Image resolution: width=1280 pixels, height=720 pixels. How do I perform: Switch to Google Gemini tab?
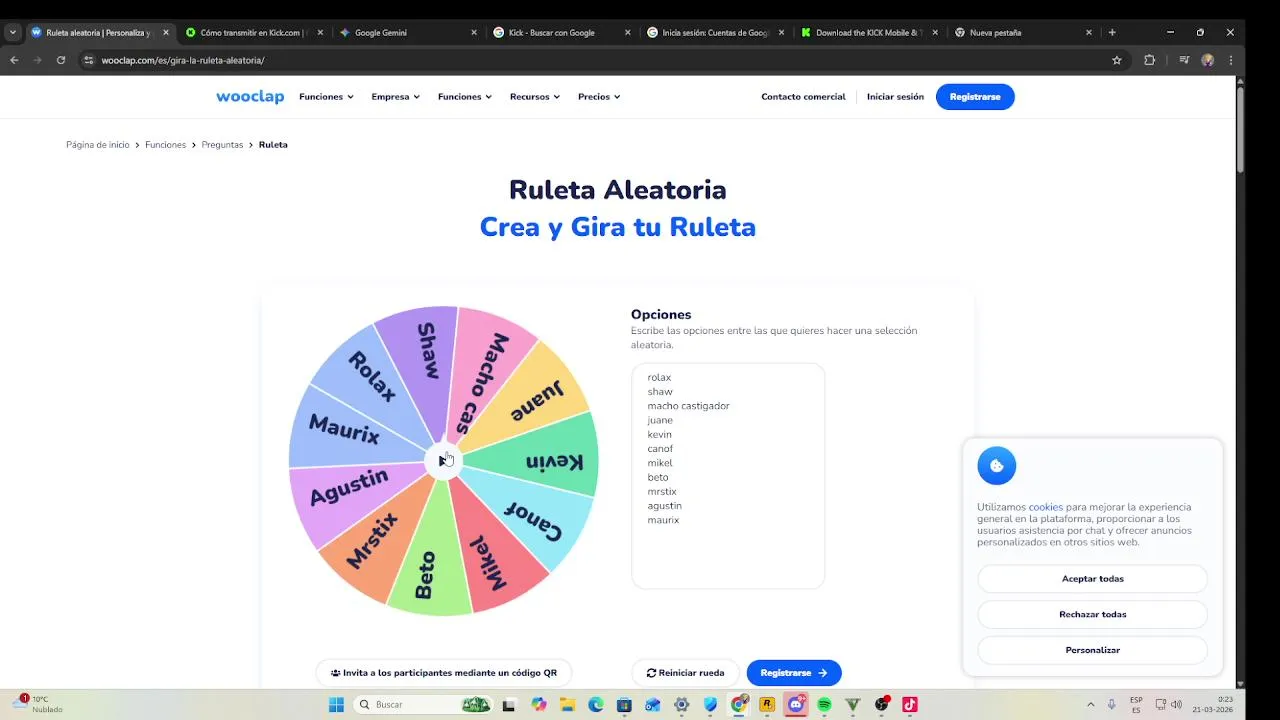(x=407, y=32)
